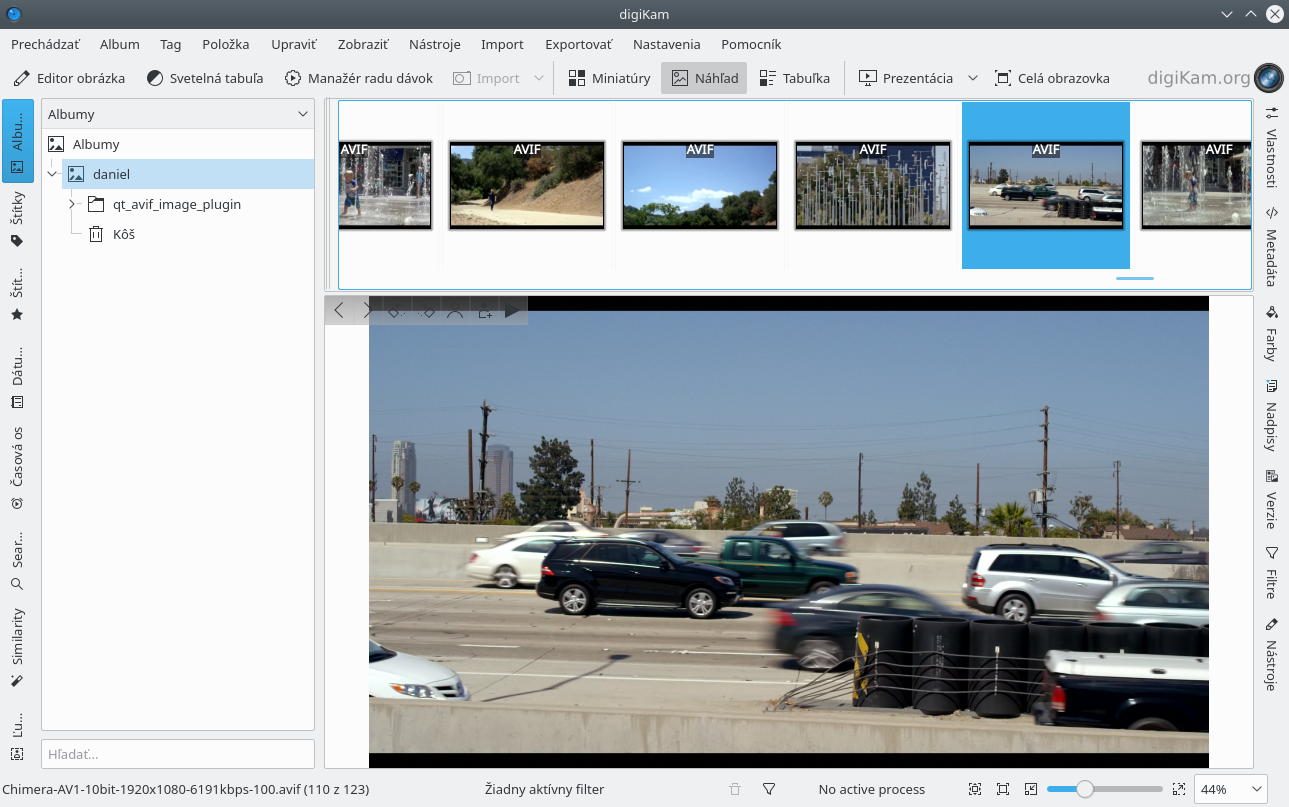Click the digiKam.org globe logo
The height and width of the screenshot is (807, 1289).
coord(1268,78)
